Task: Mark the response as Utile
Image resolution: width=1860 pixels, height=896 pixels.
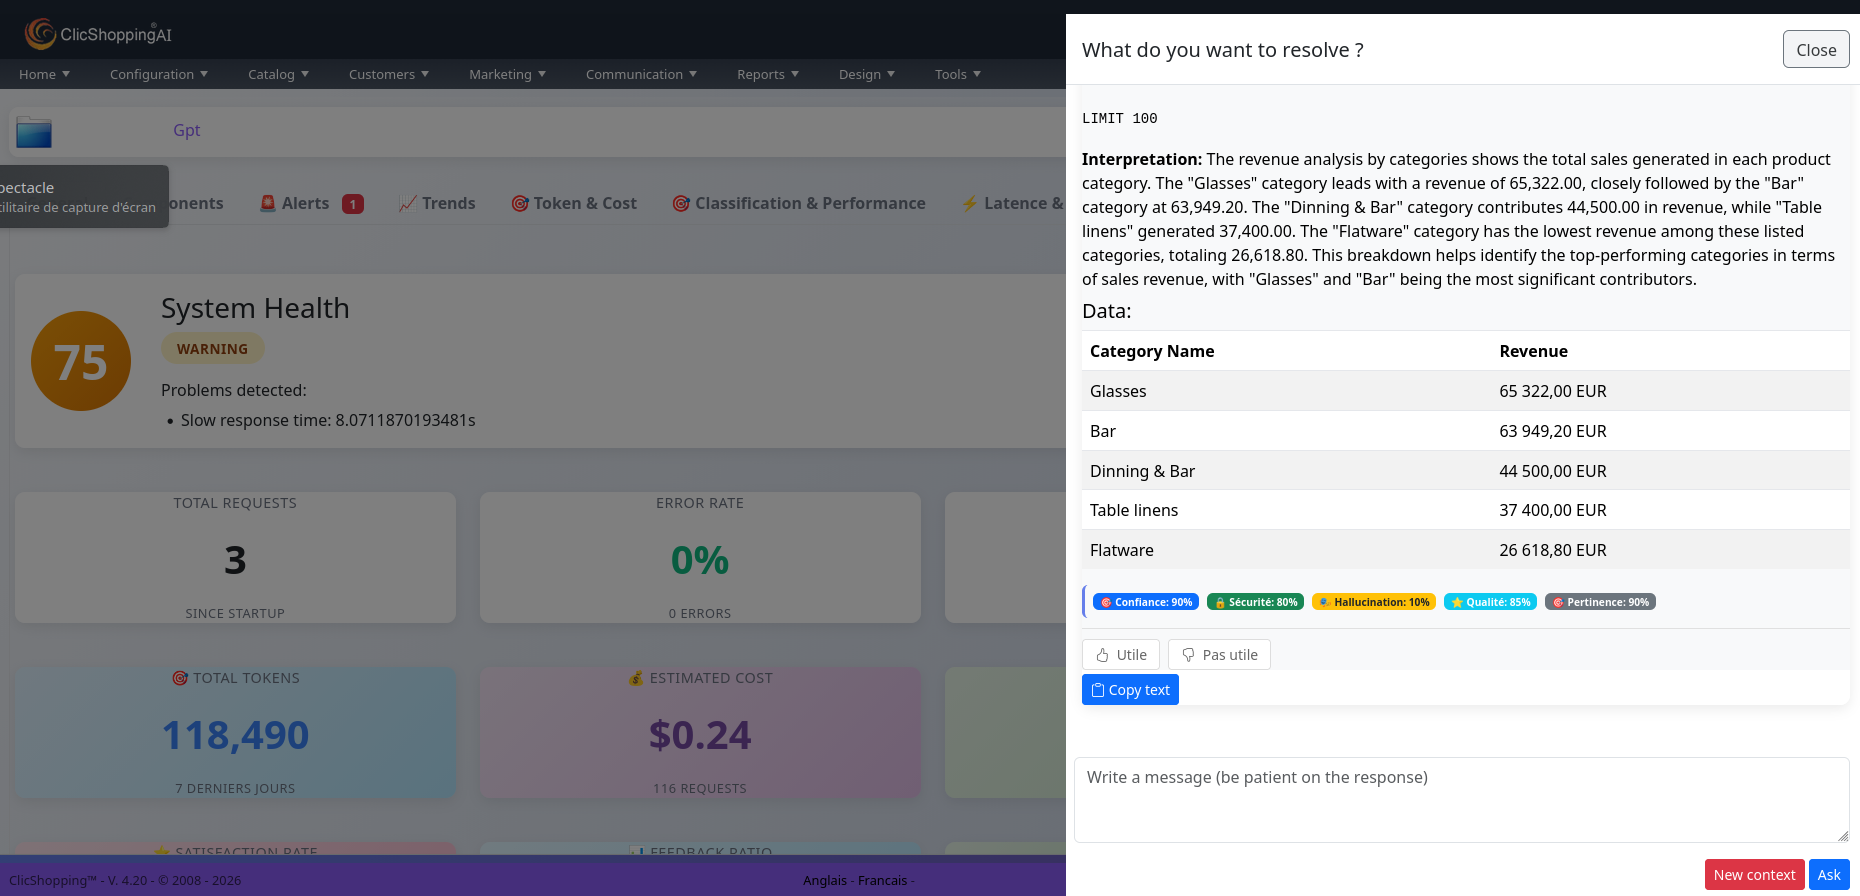Action: pos(1121,655)
